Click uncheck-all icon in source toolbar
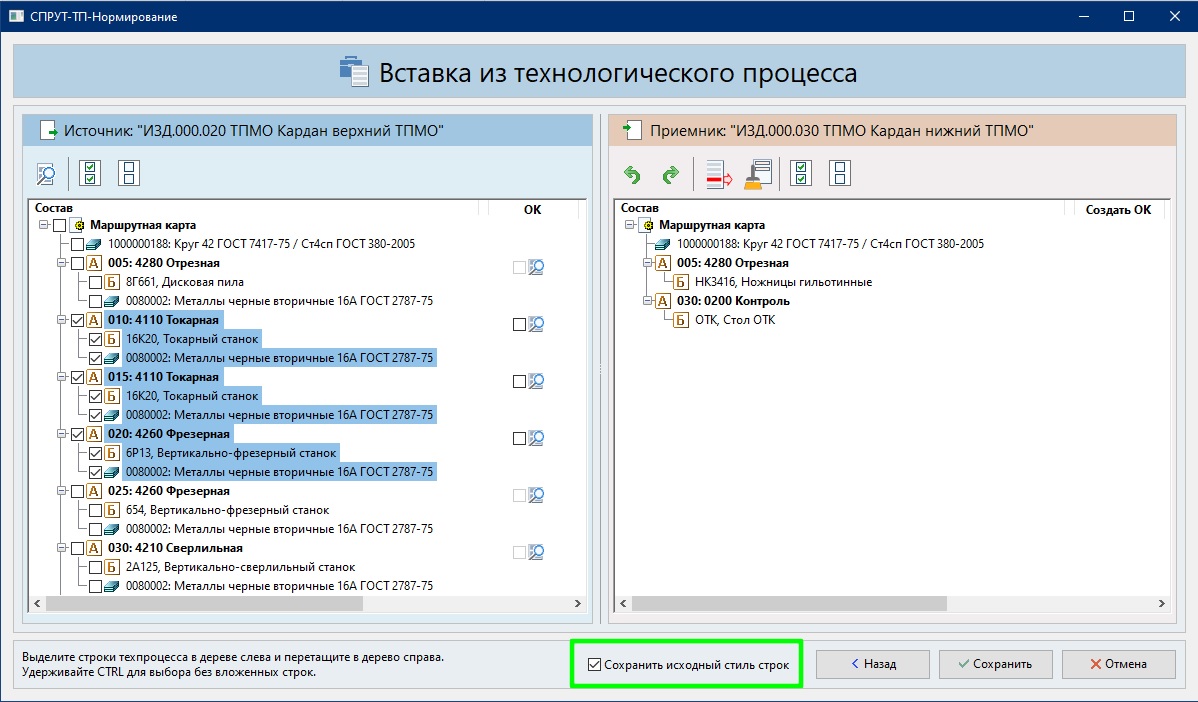The width and height of the screenshot is (1198, 702). [129, 174]
